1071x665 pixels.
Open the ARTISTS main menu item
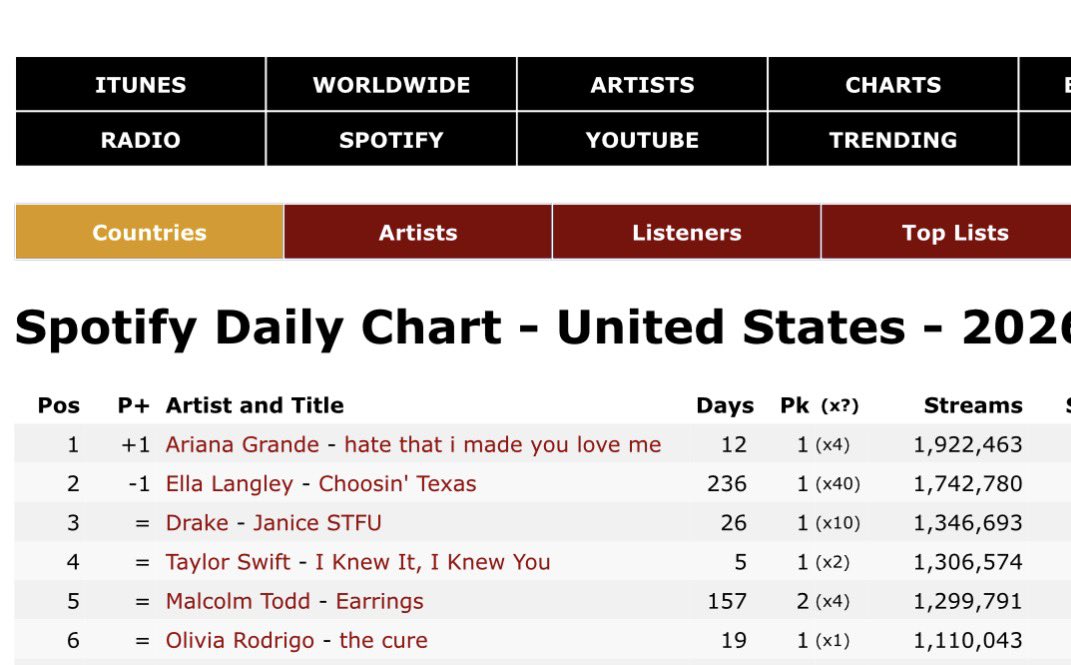coord(642,84)
